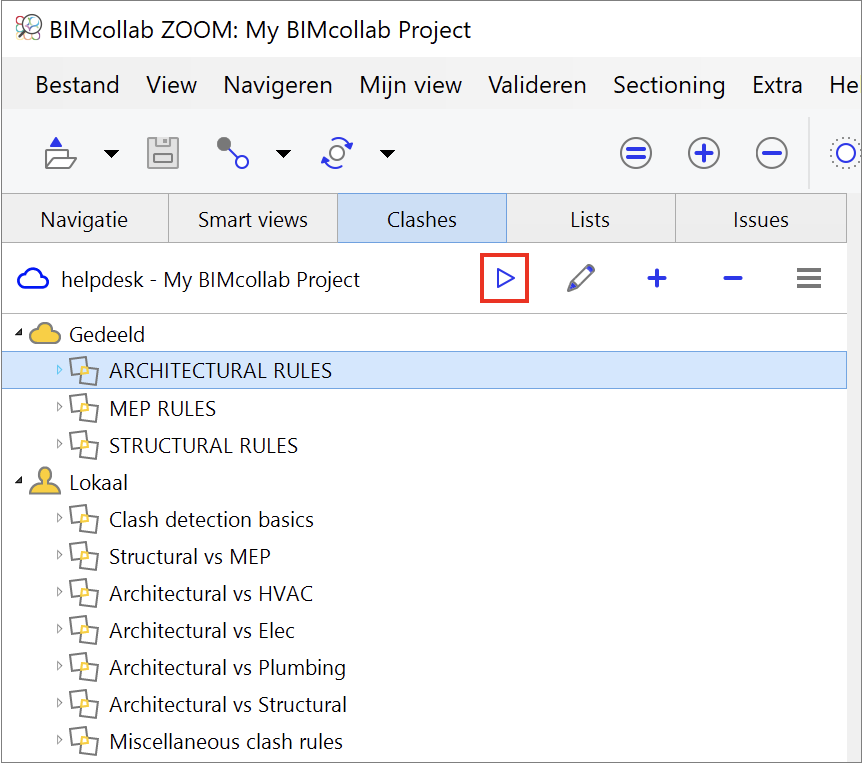Expand Miscellaneous clash rules node
Screen dimensions: 862x764
(59, 739)
